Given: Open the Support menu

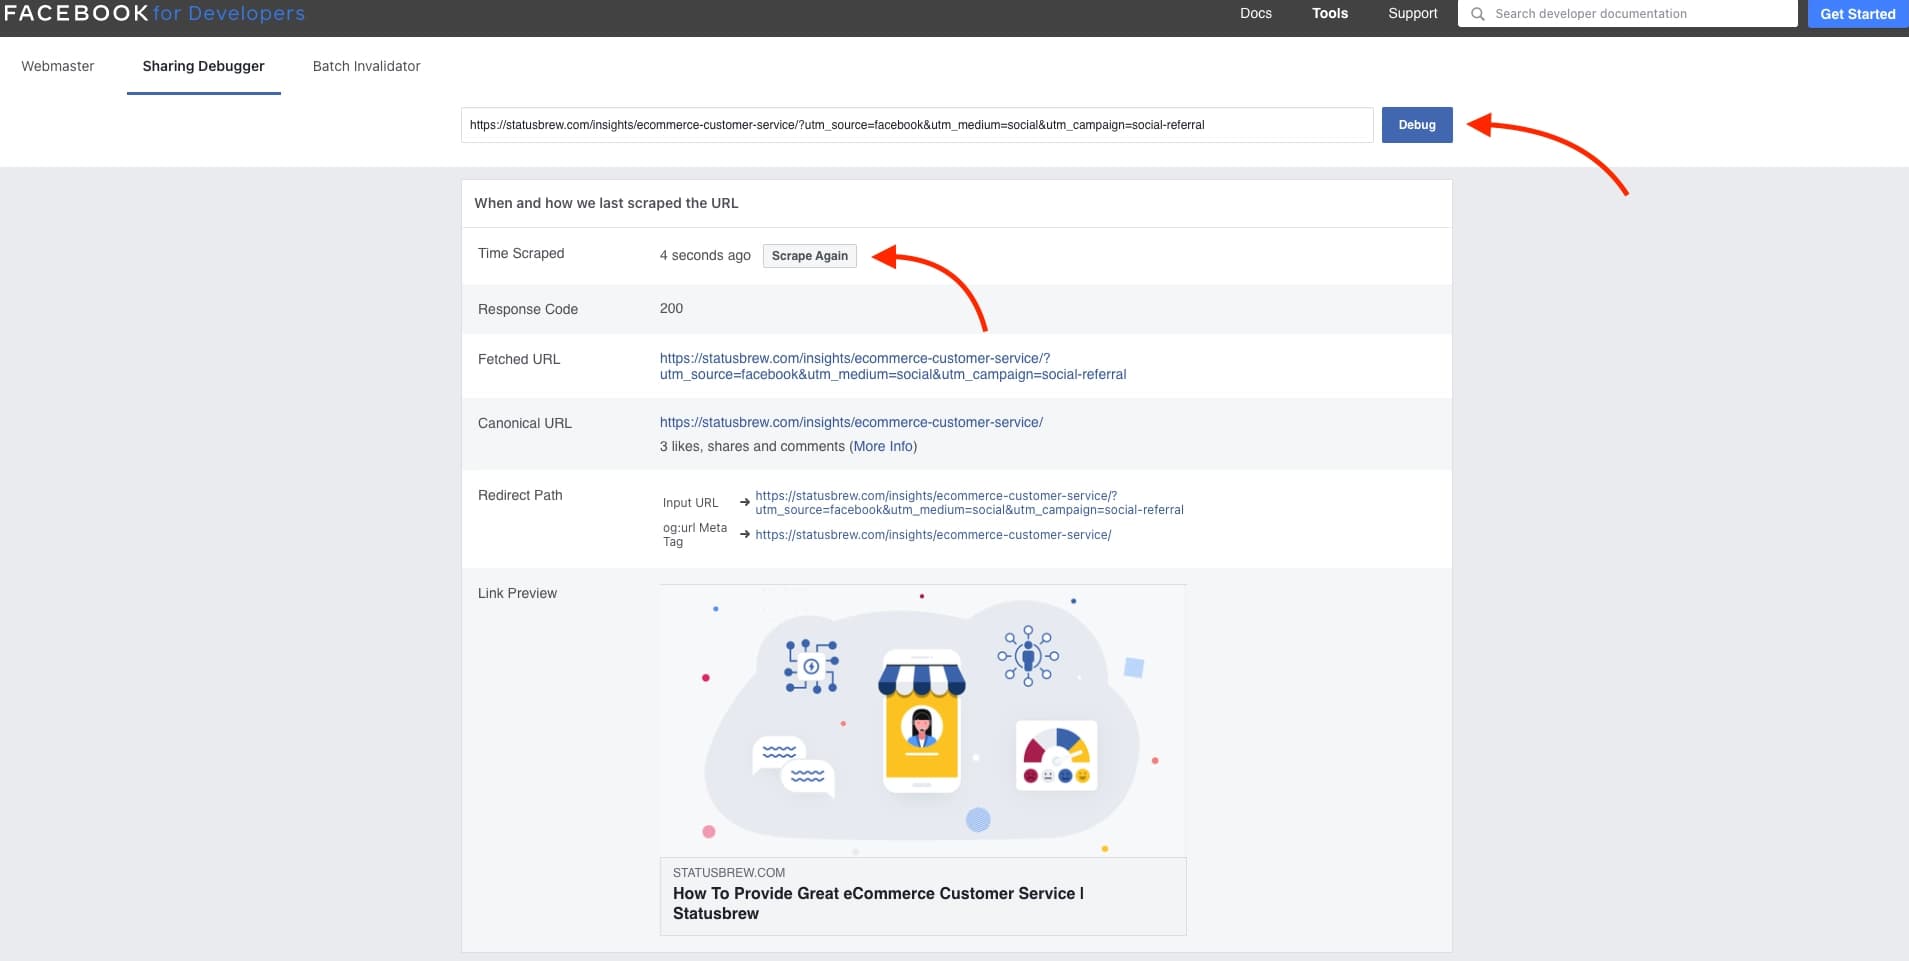Looking at the screenshot, I should click(x=1412, y=13).
